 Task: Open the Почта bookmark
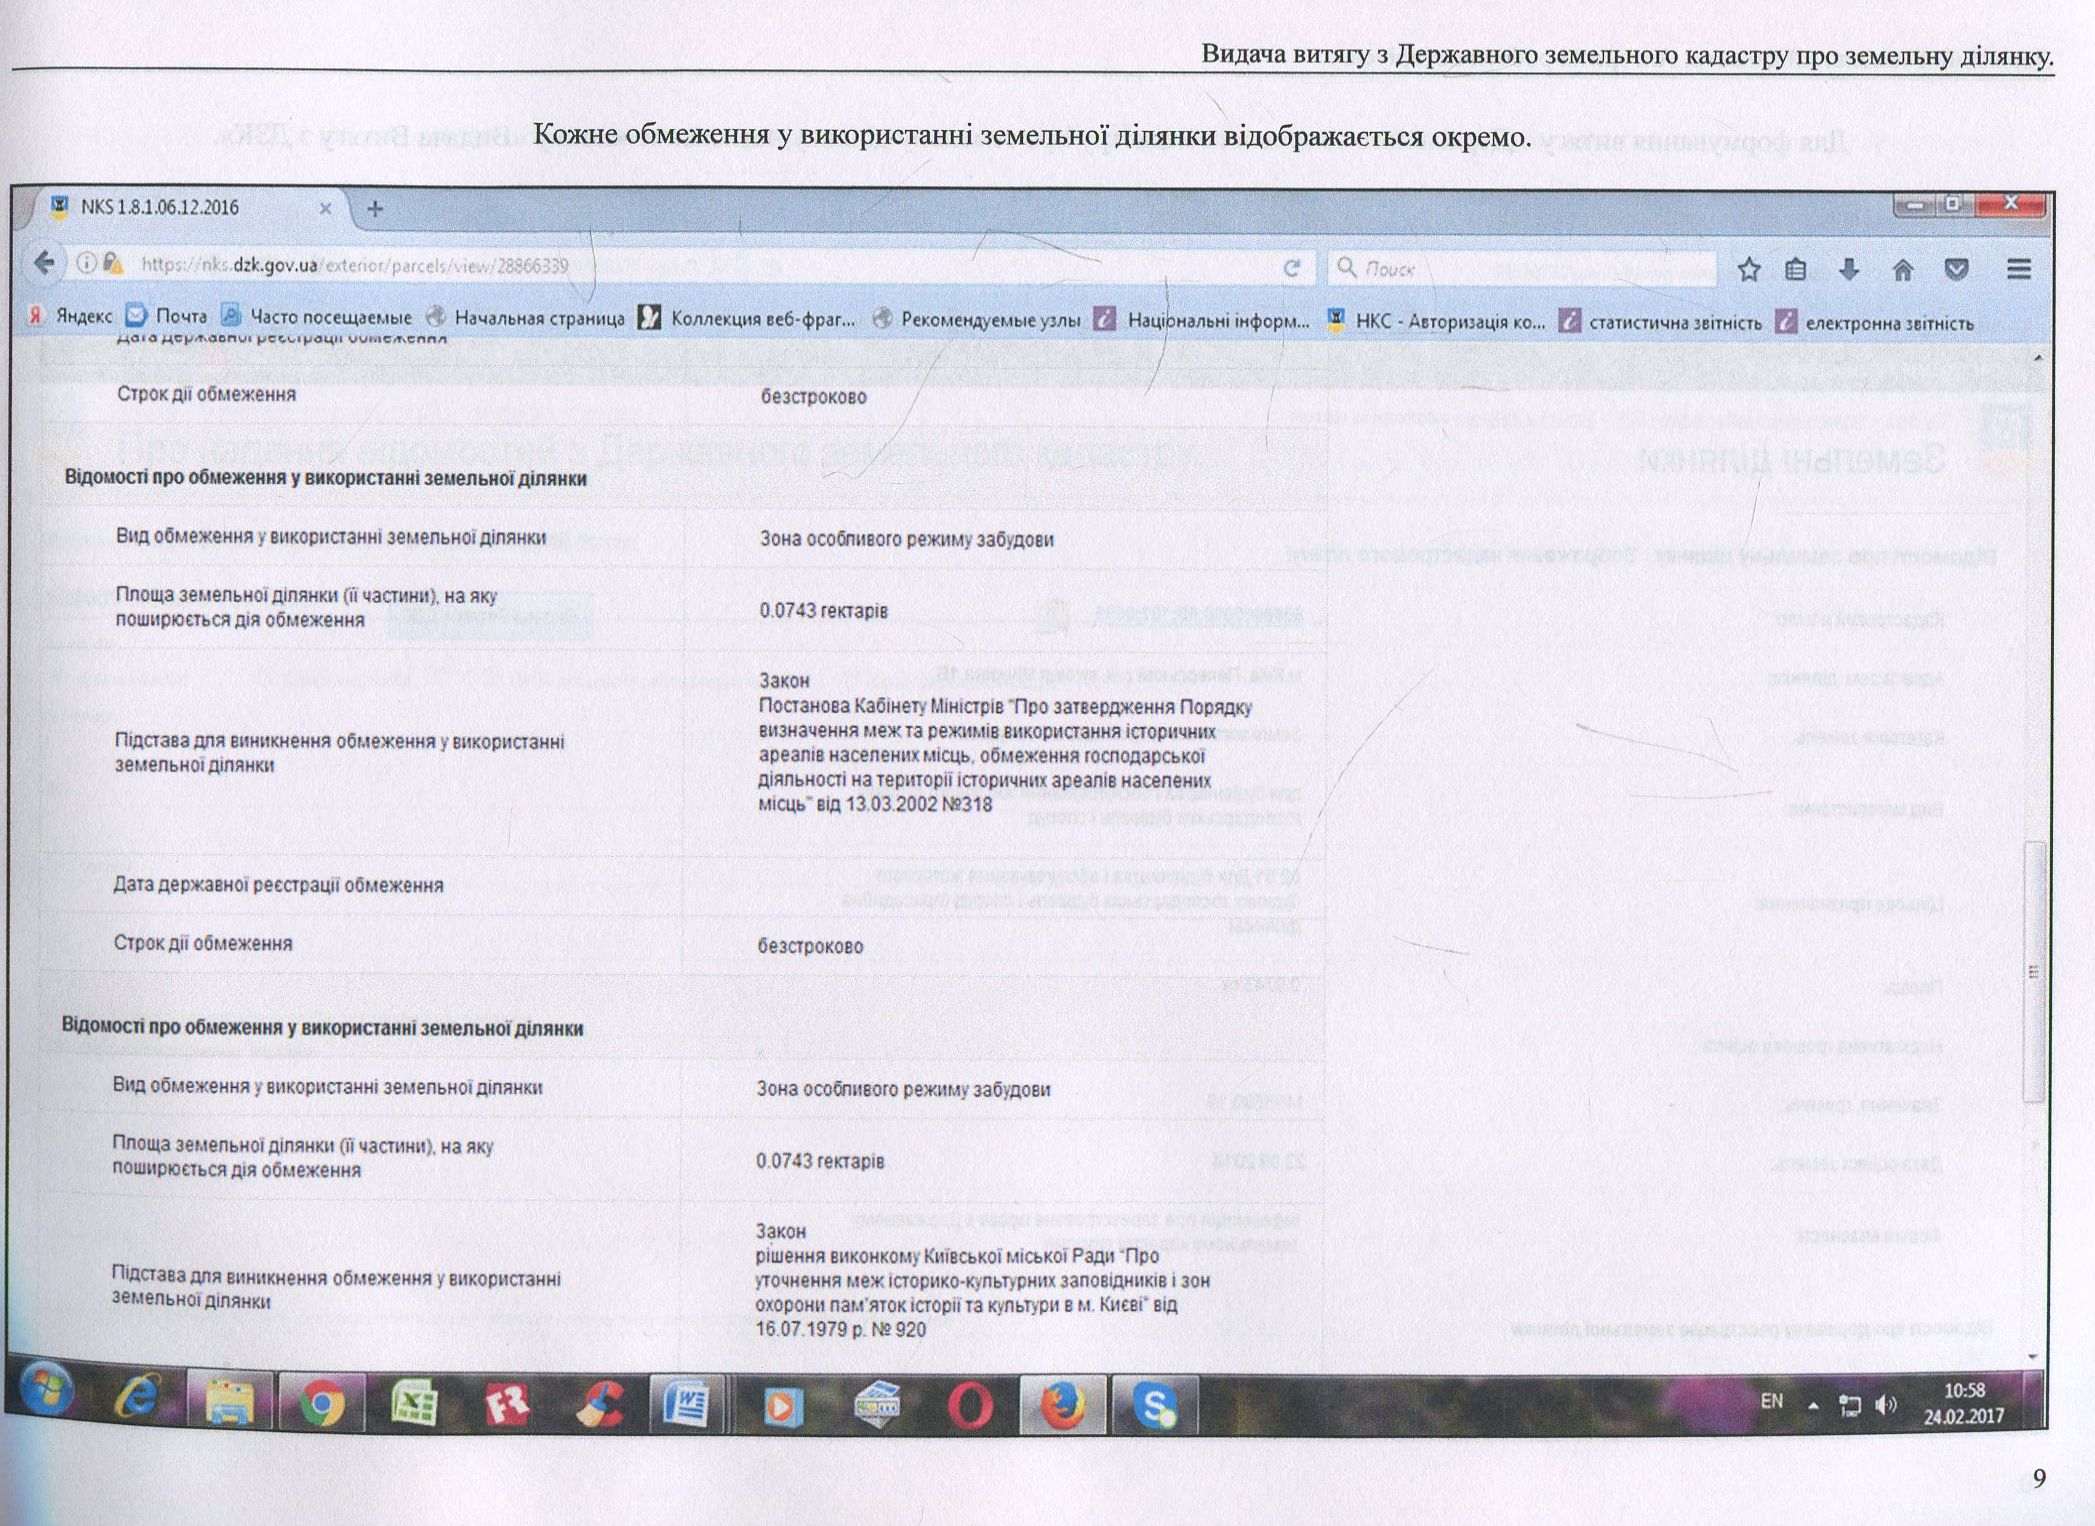[167, 316]
